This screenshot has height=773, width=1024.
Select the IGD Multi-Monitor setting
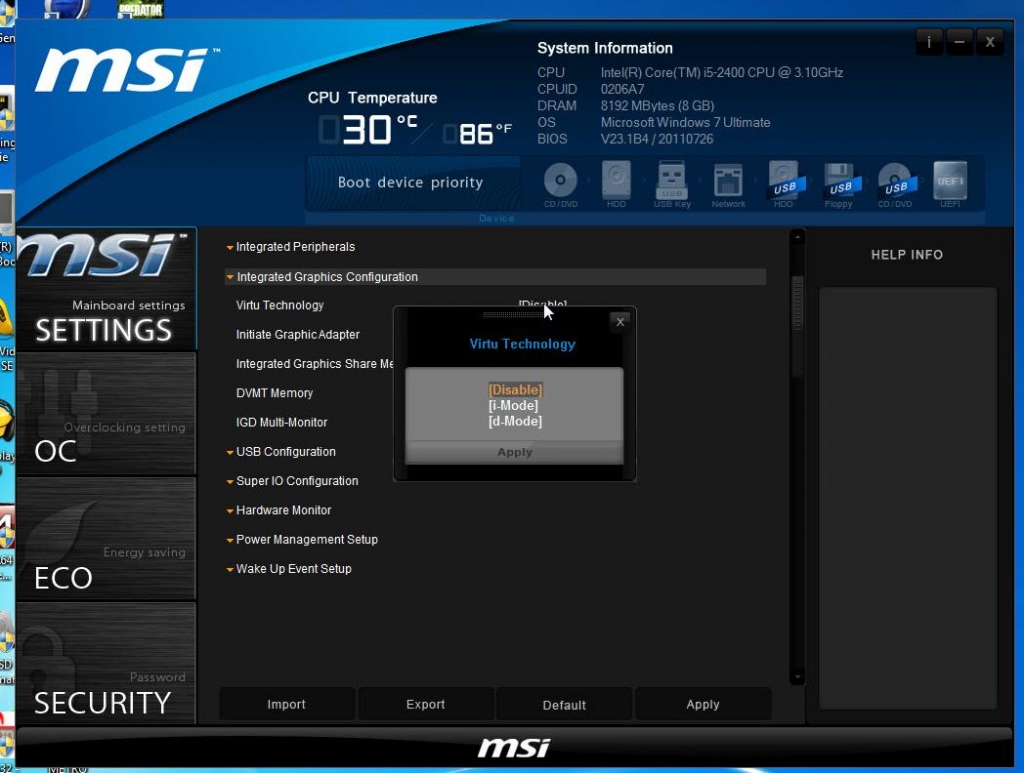pos(281,423)
